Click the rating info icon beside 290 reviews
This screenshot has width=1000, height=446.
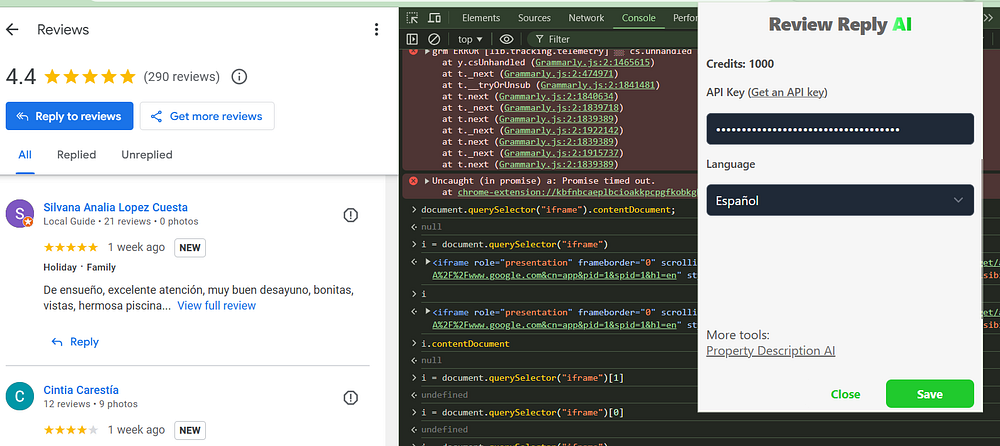pos(239,76)
